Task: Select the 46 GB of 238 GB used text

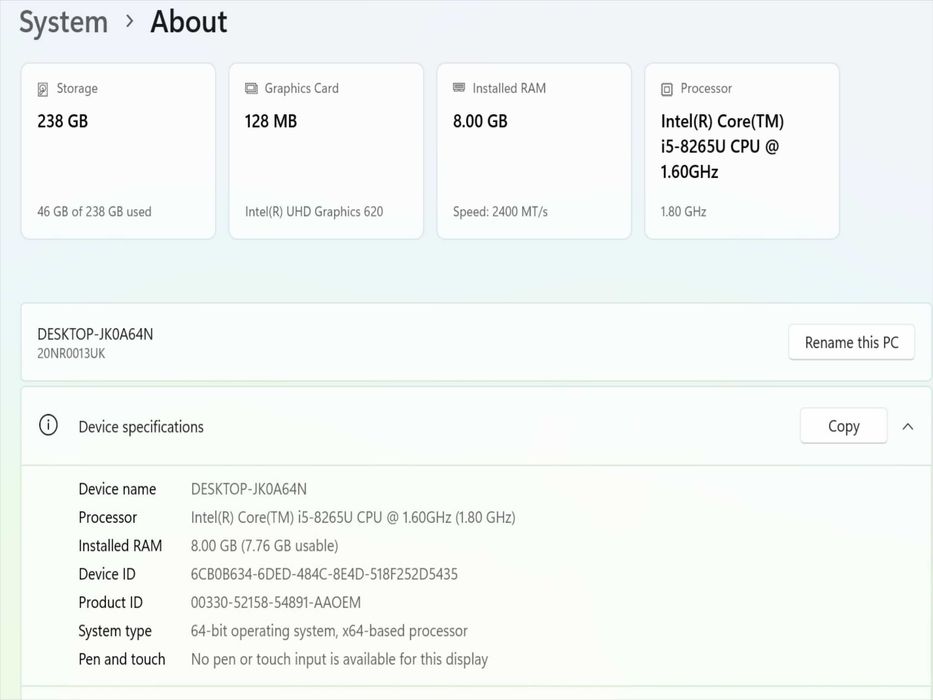Action: (x=94, y=212)
